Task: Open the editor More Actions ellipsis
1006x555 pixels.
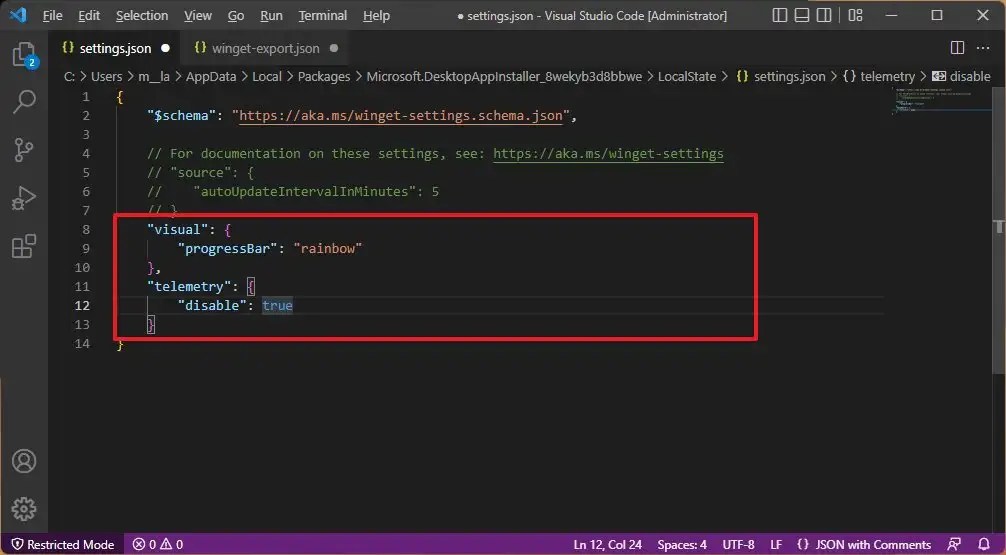Action: 983,47
